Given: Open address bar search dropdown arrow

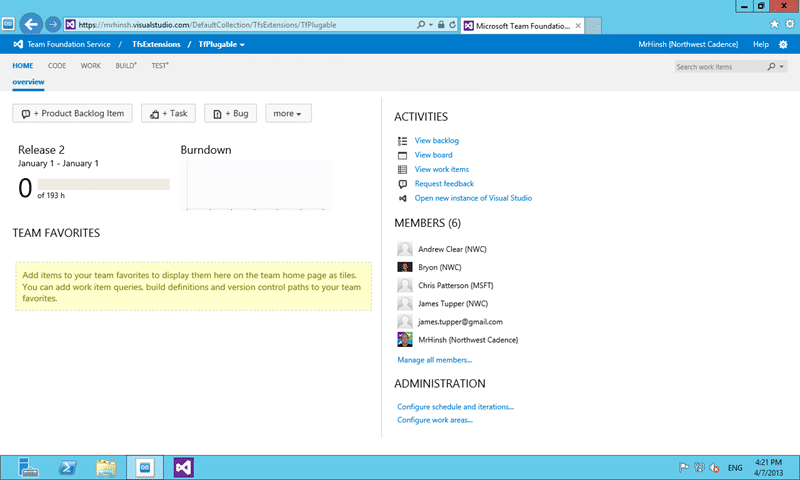Looking at the screenshot, I should (431, 24).
